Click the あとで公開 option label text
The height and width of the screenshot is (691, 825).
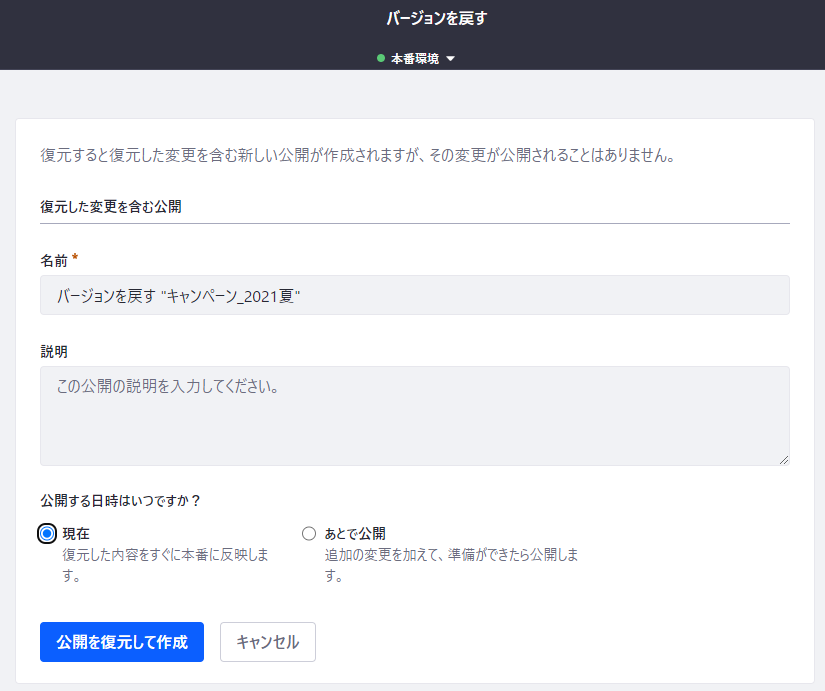click(x=355, y=533)
